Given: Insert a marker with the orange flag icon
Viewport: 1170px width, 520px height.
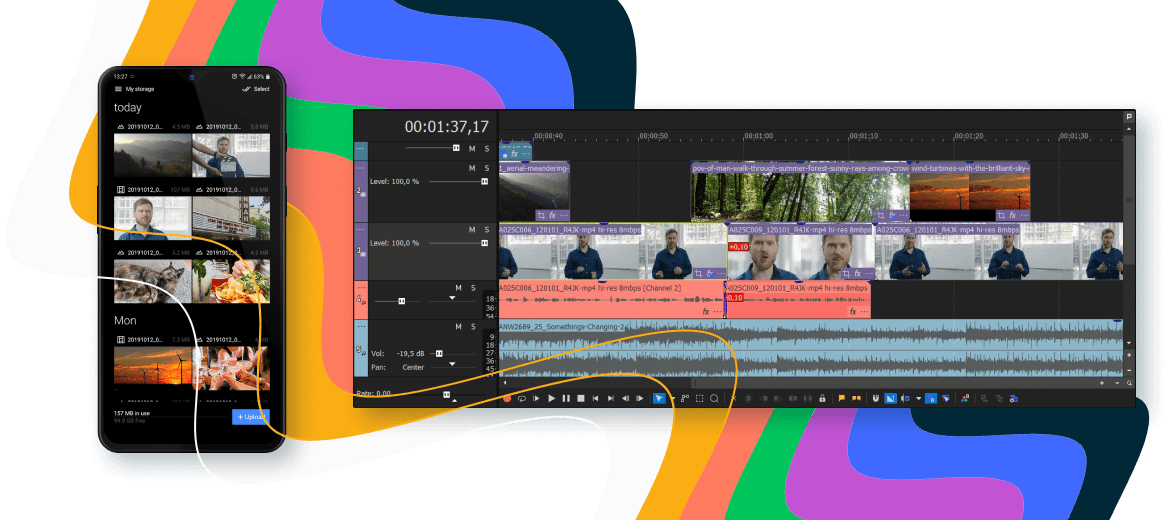Looking at the screenshot, I should pos(842,398).
